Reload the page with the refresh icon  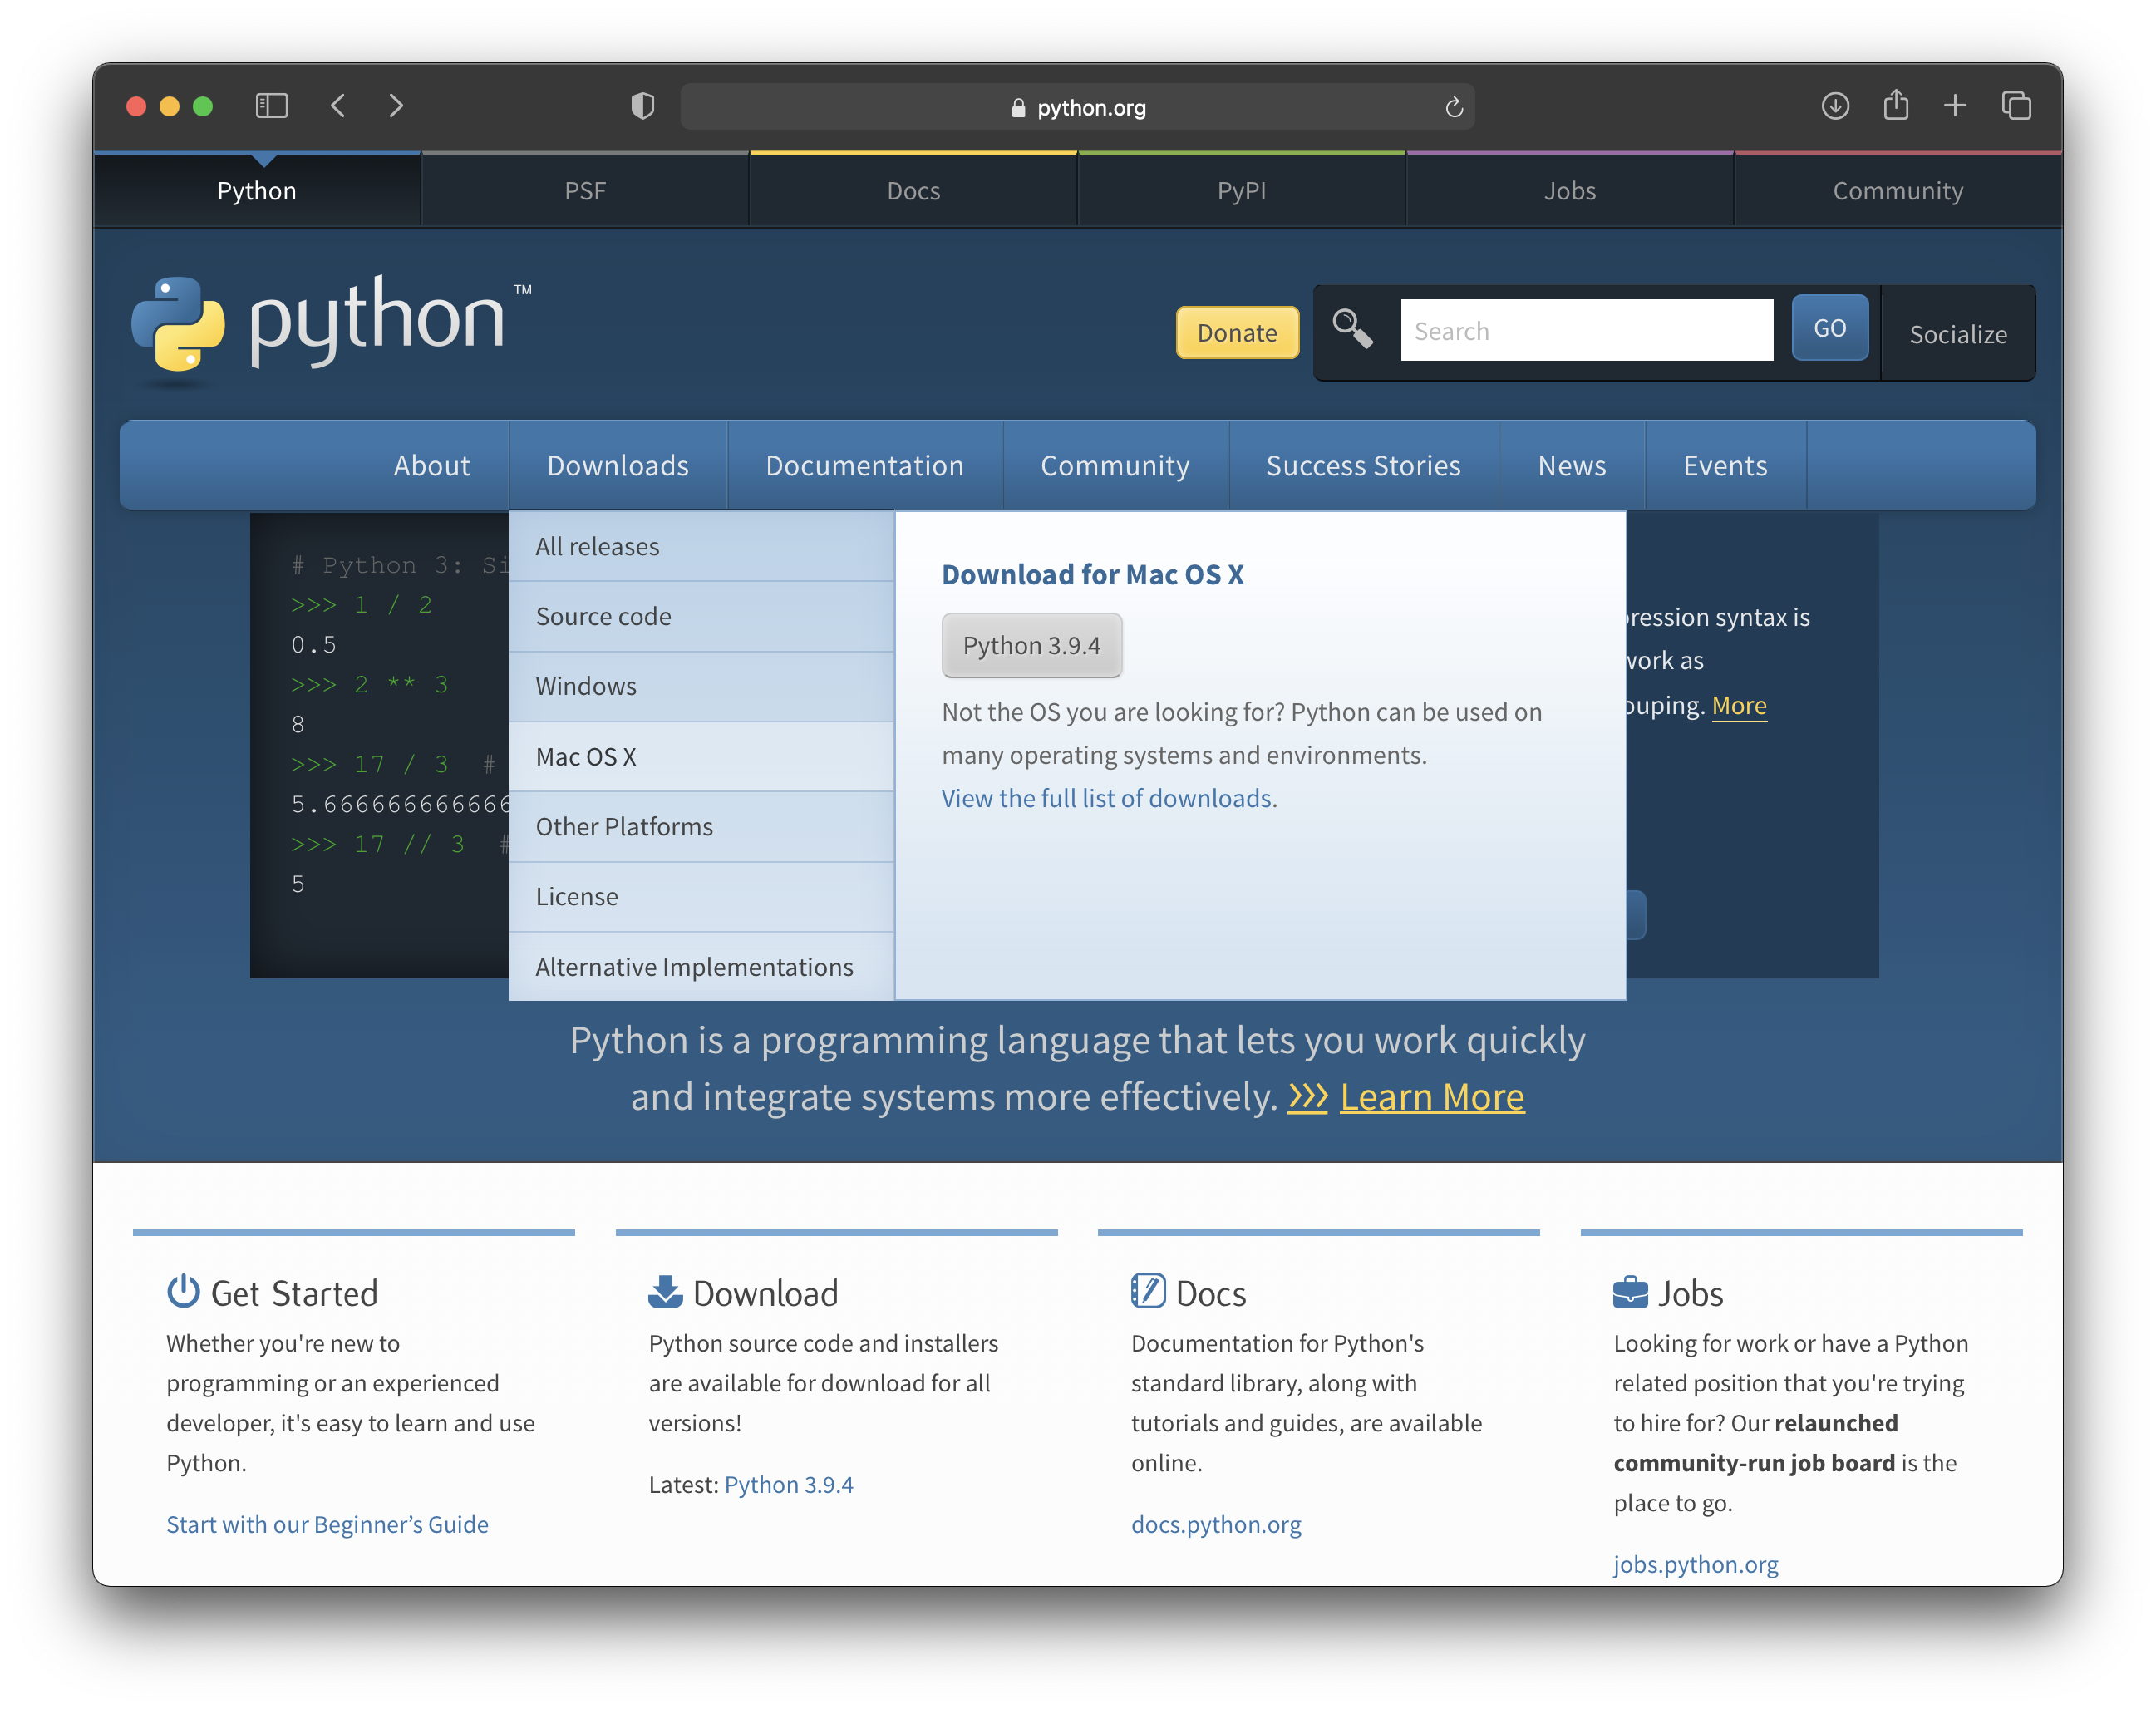(x=1454, y=107)
